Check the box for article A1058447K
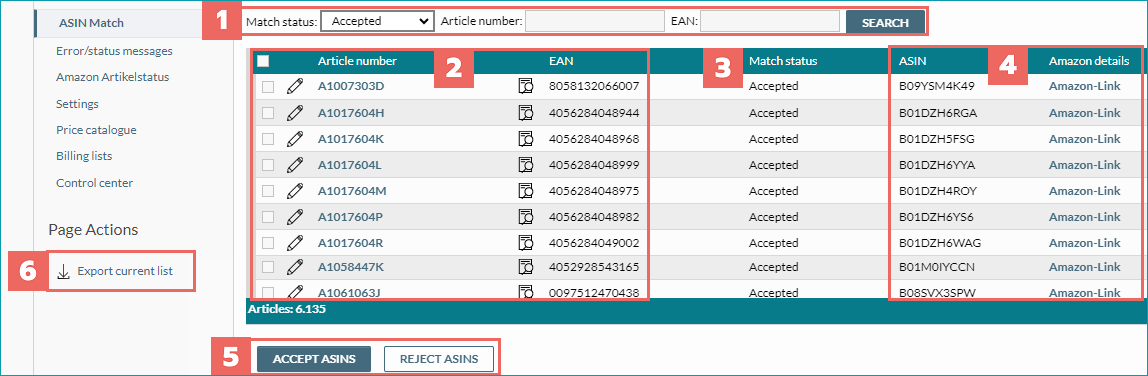This screenshot has width=1148, height=376. pos(268,266)
